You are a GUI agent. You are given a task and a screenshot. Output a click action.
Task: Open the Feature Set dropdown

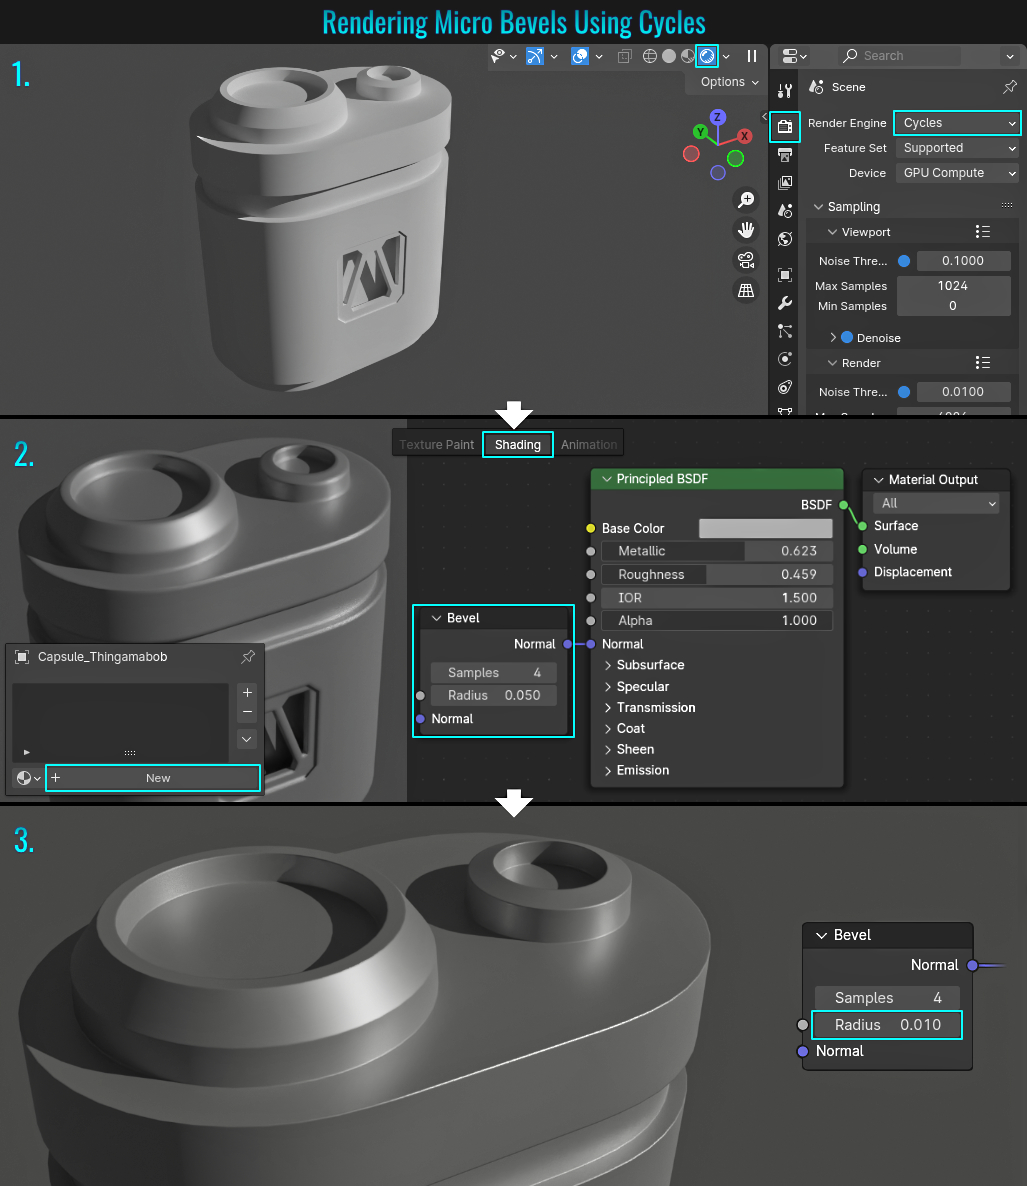(x=957, y=148)
